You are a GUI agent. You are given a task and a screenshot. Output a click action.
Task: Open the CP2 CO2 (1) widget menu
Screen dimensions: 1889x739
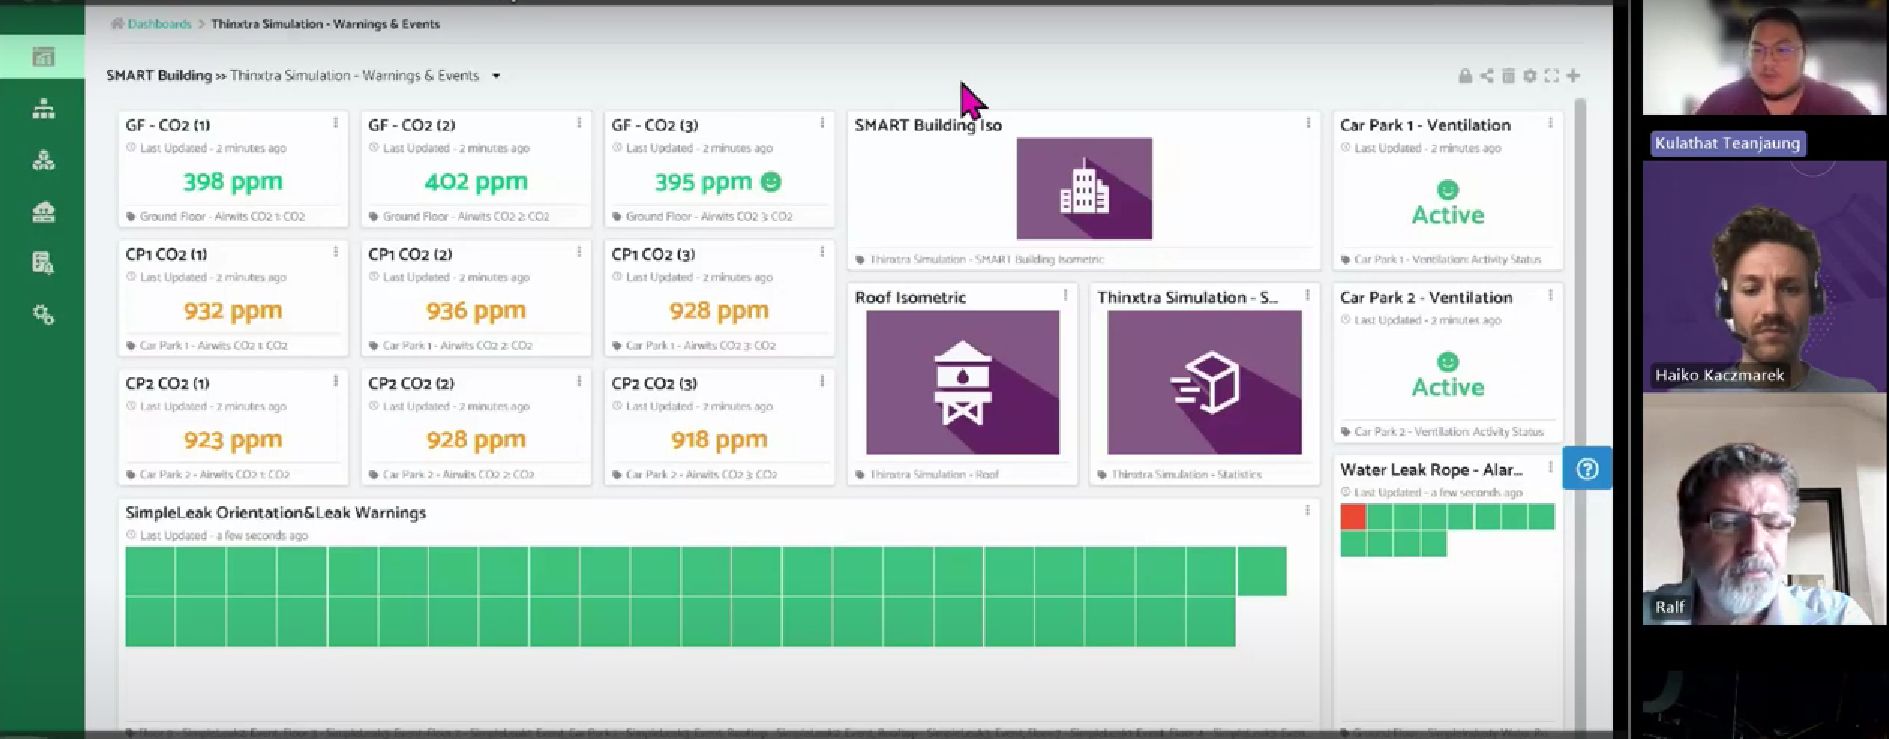pyautogui.click(x=336, y=381)
